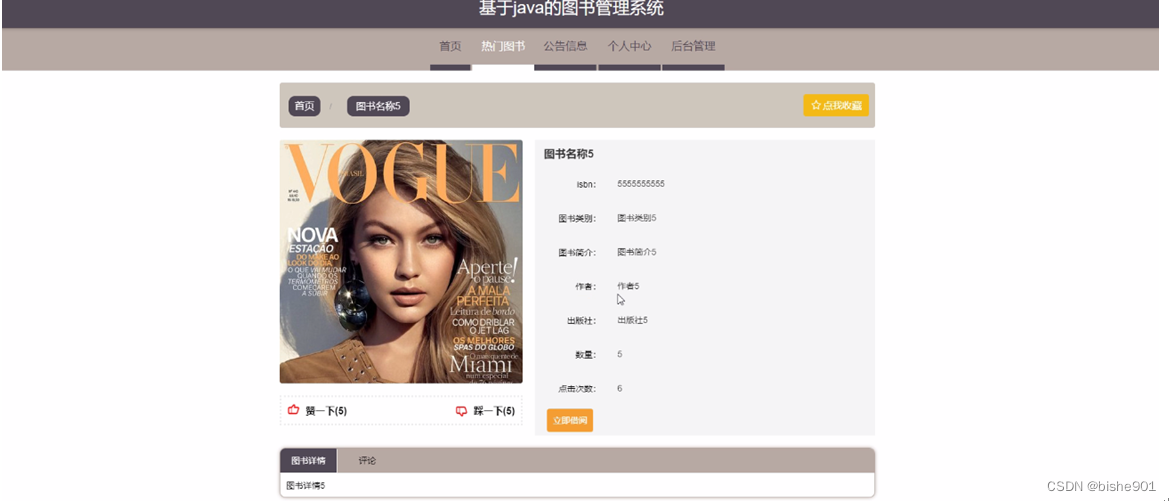The image size is (1171, 501).
Task: Click the 首页 breadcrumb link
Action: tap(305, 106)
